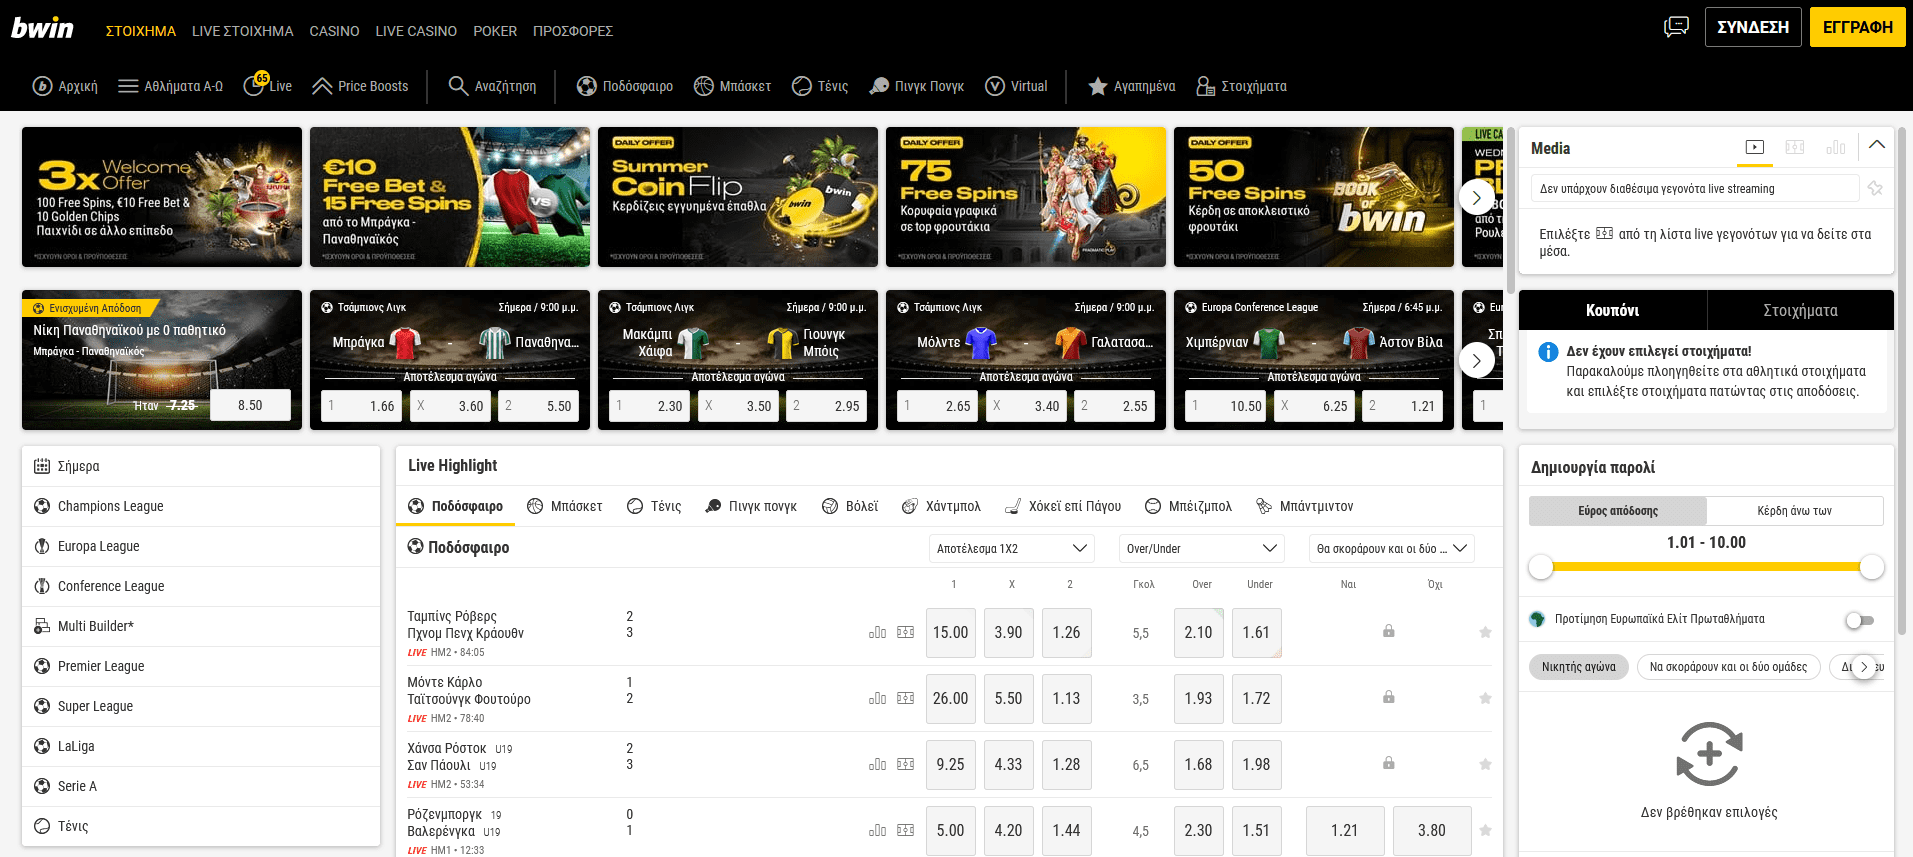Switch to Στοιχήματα tab in betslip
This screenshot has width=1913, height=857.
click(1800, 310)
